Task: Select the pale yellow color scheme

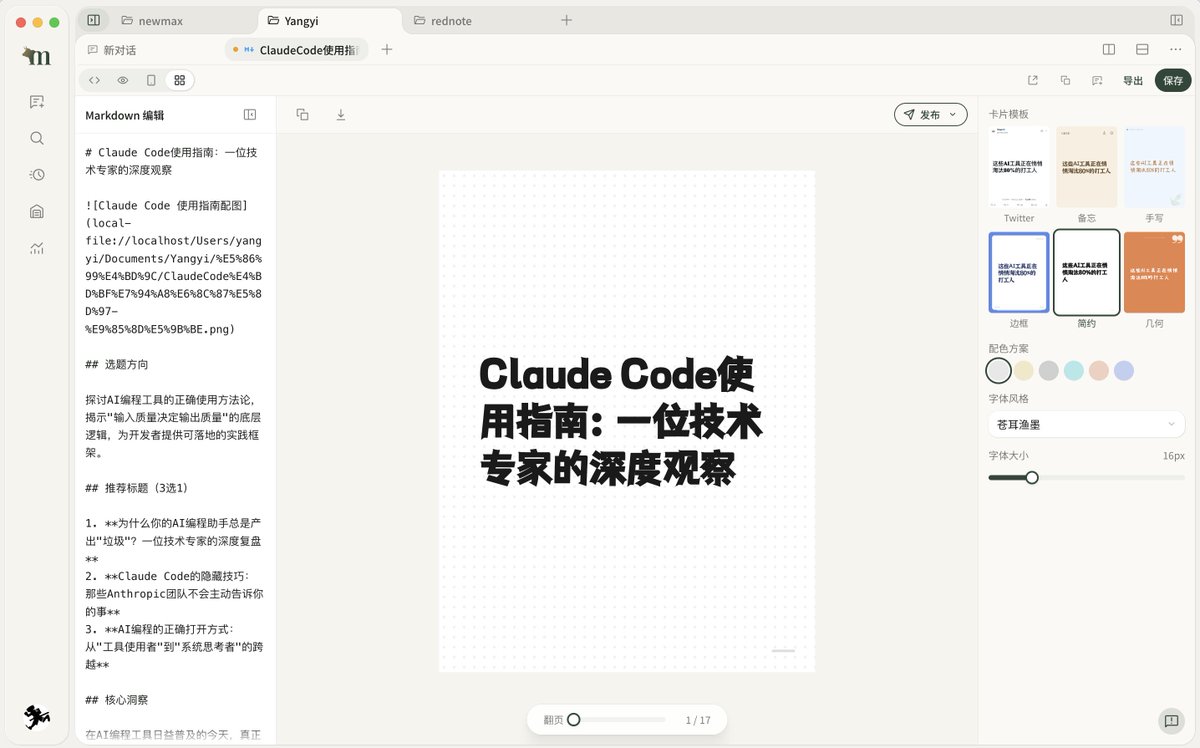Action: tap(1023, 370)
